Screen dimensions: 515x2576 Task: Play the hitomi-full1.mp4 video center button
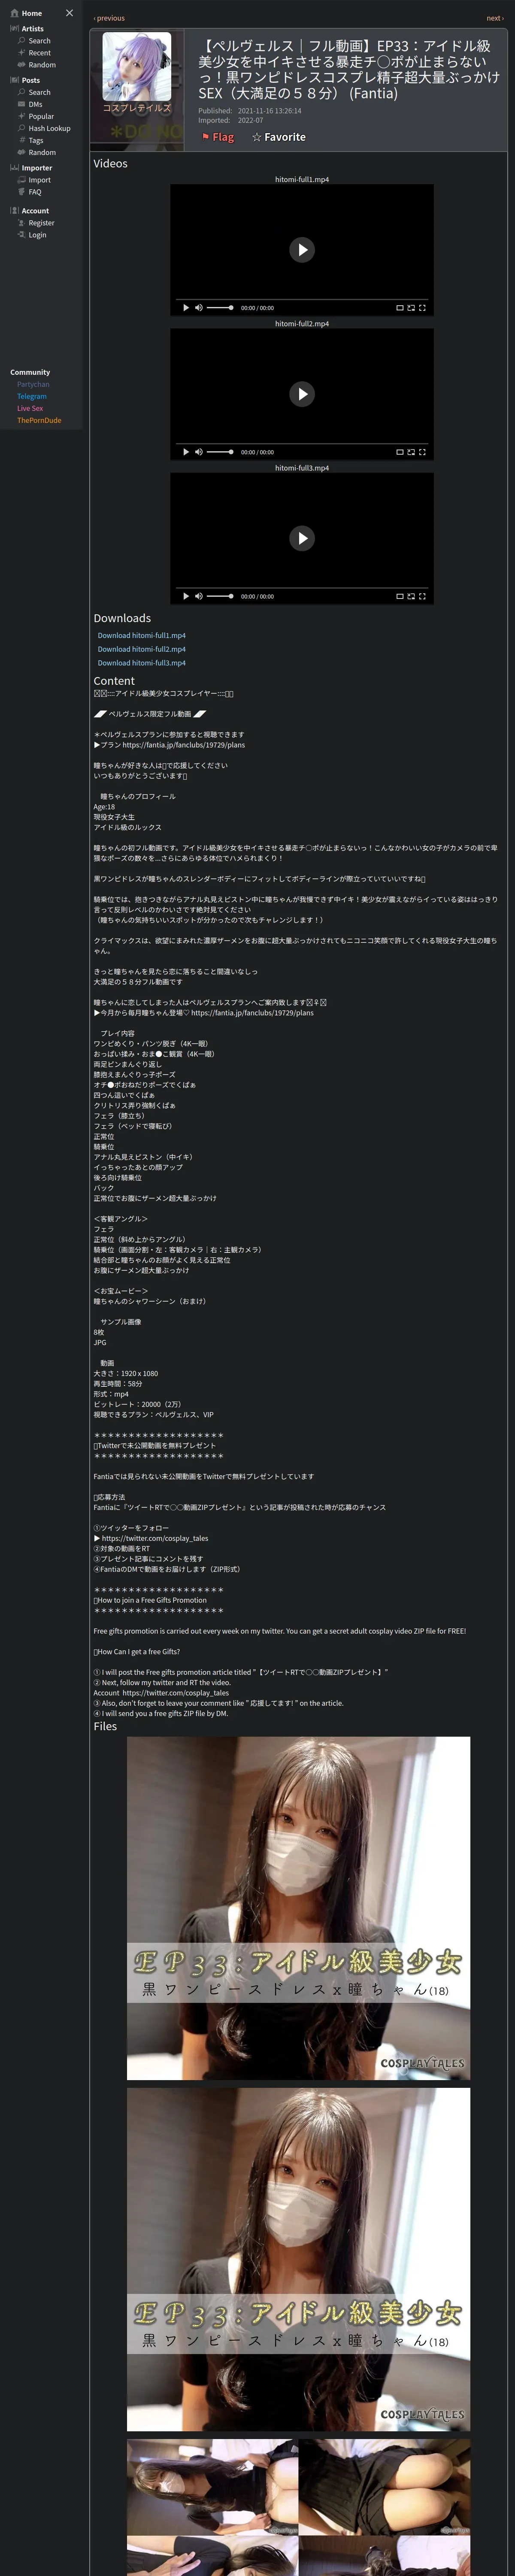(302, 250)
